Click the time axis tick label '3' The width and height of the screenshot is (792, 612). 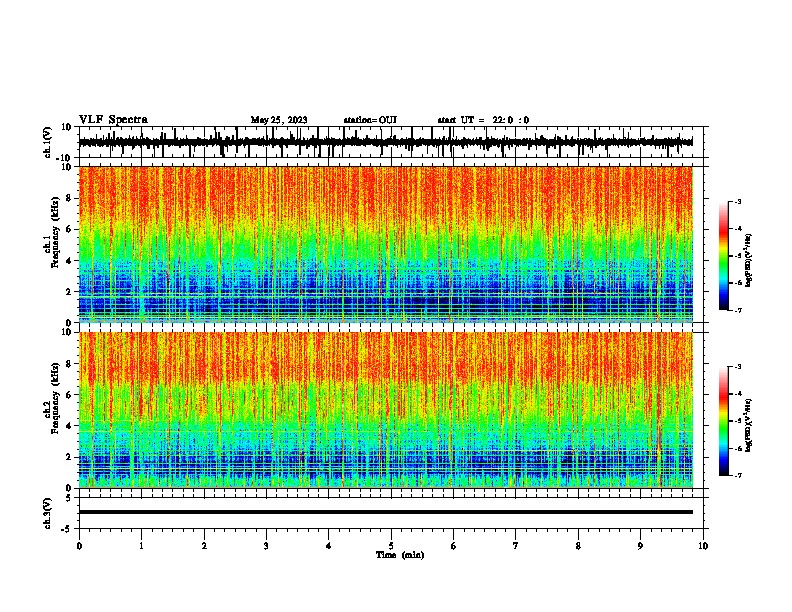266,546
